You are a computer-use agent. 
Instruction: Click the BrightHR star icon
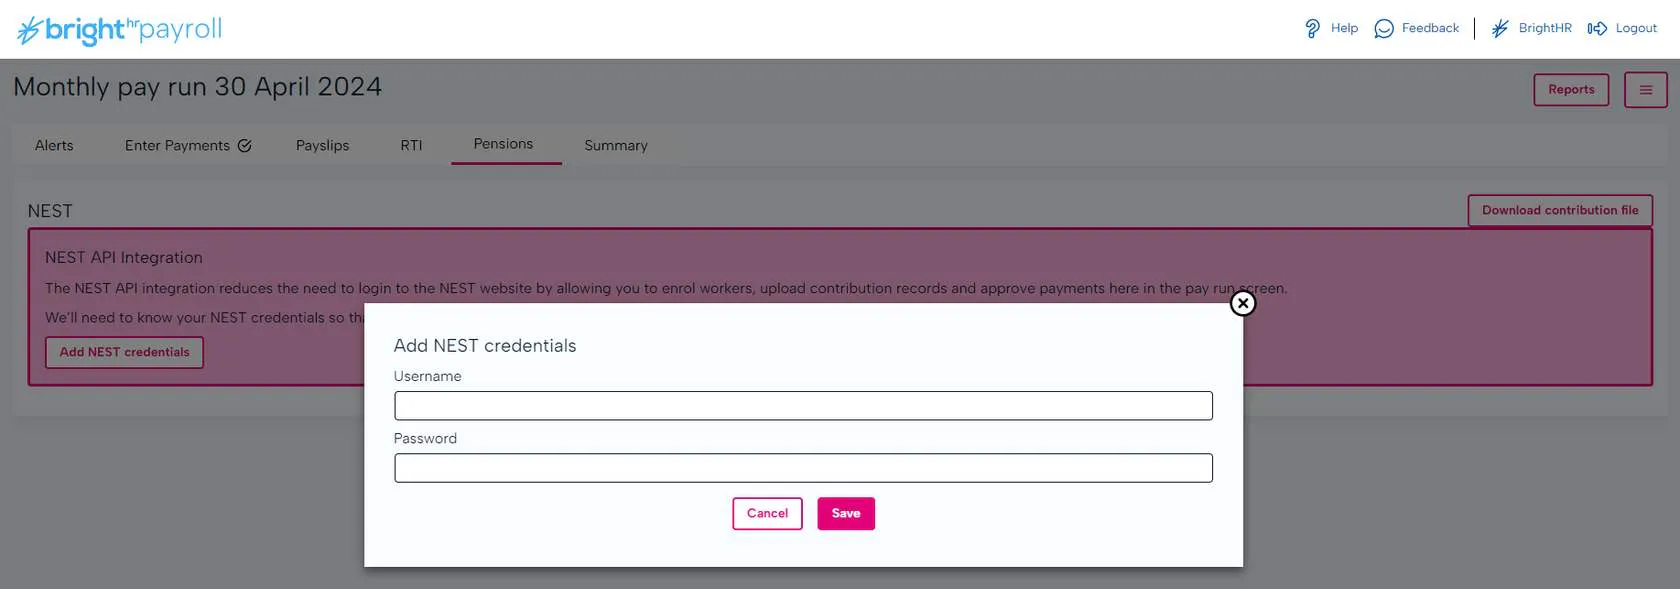(1500, 29)
